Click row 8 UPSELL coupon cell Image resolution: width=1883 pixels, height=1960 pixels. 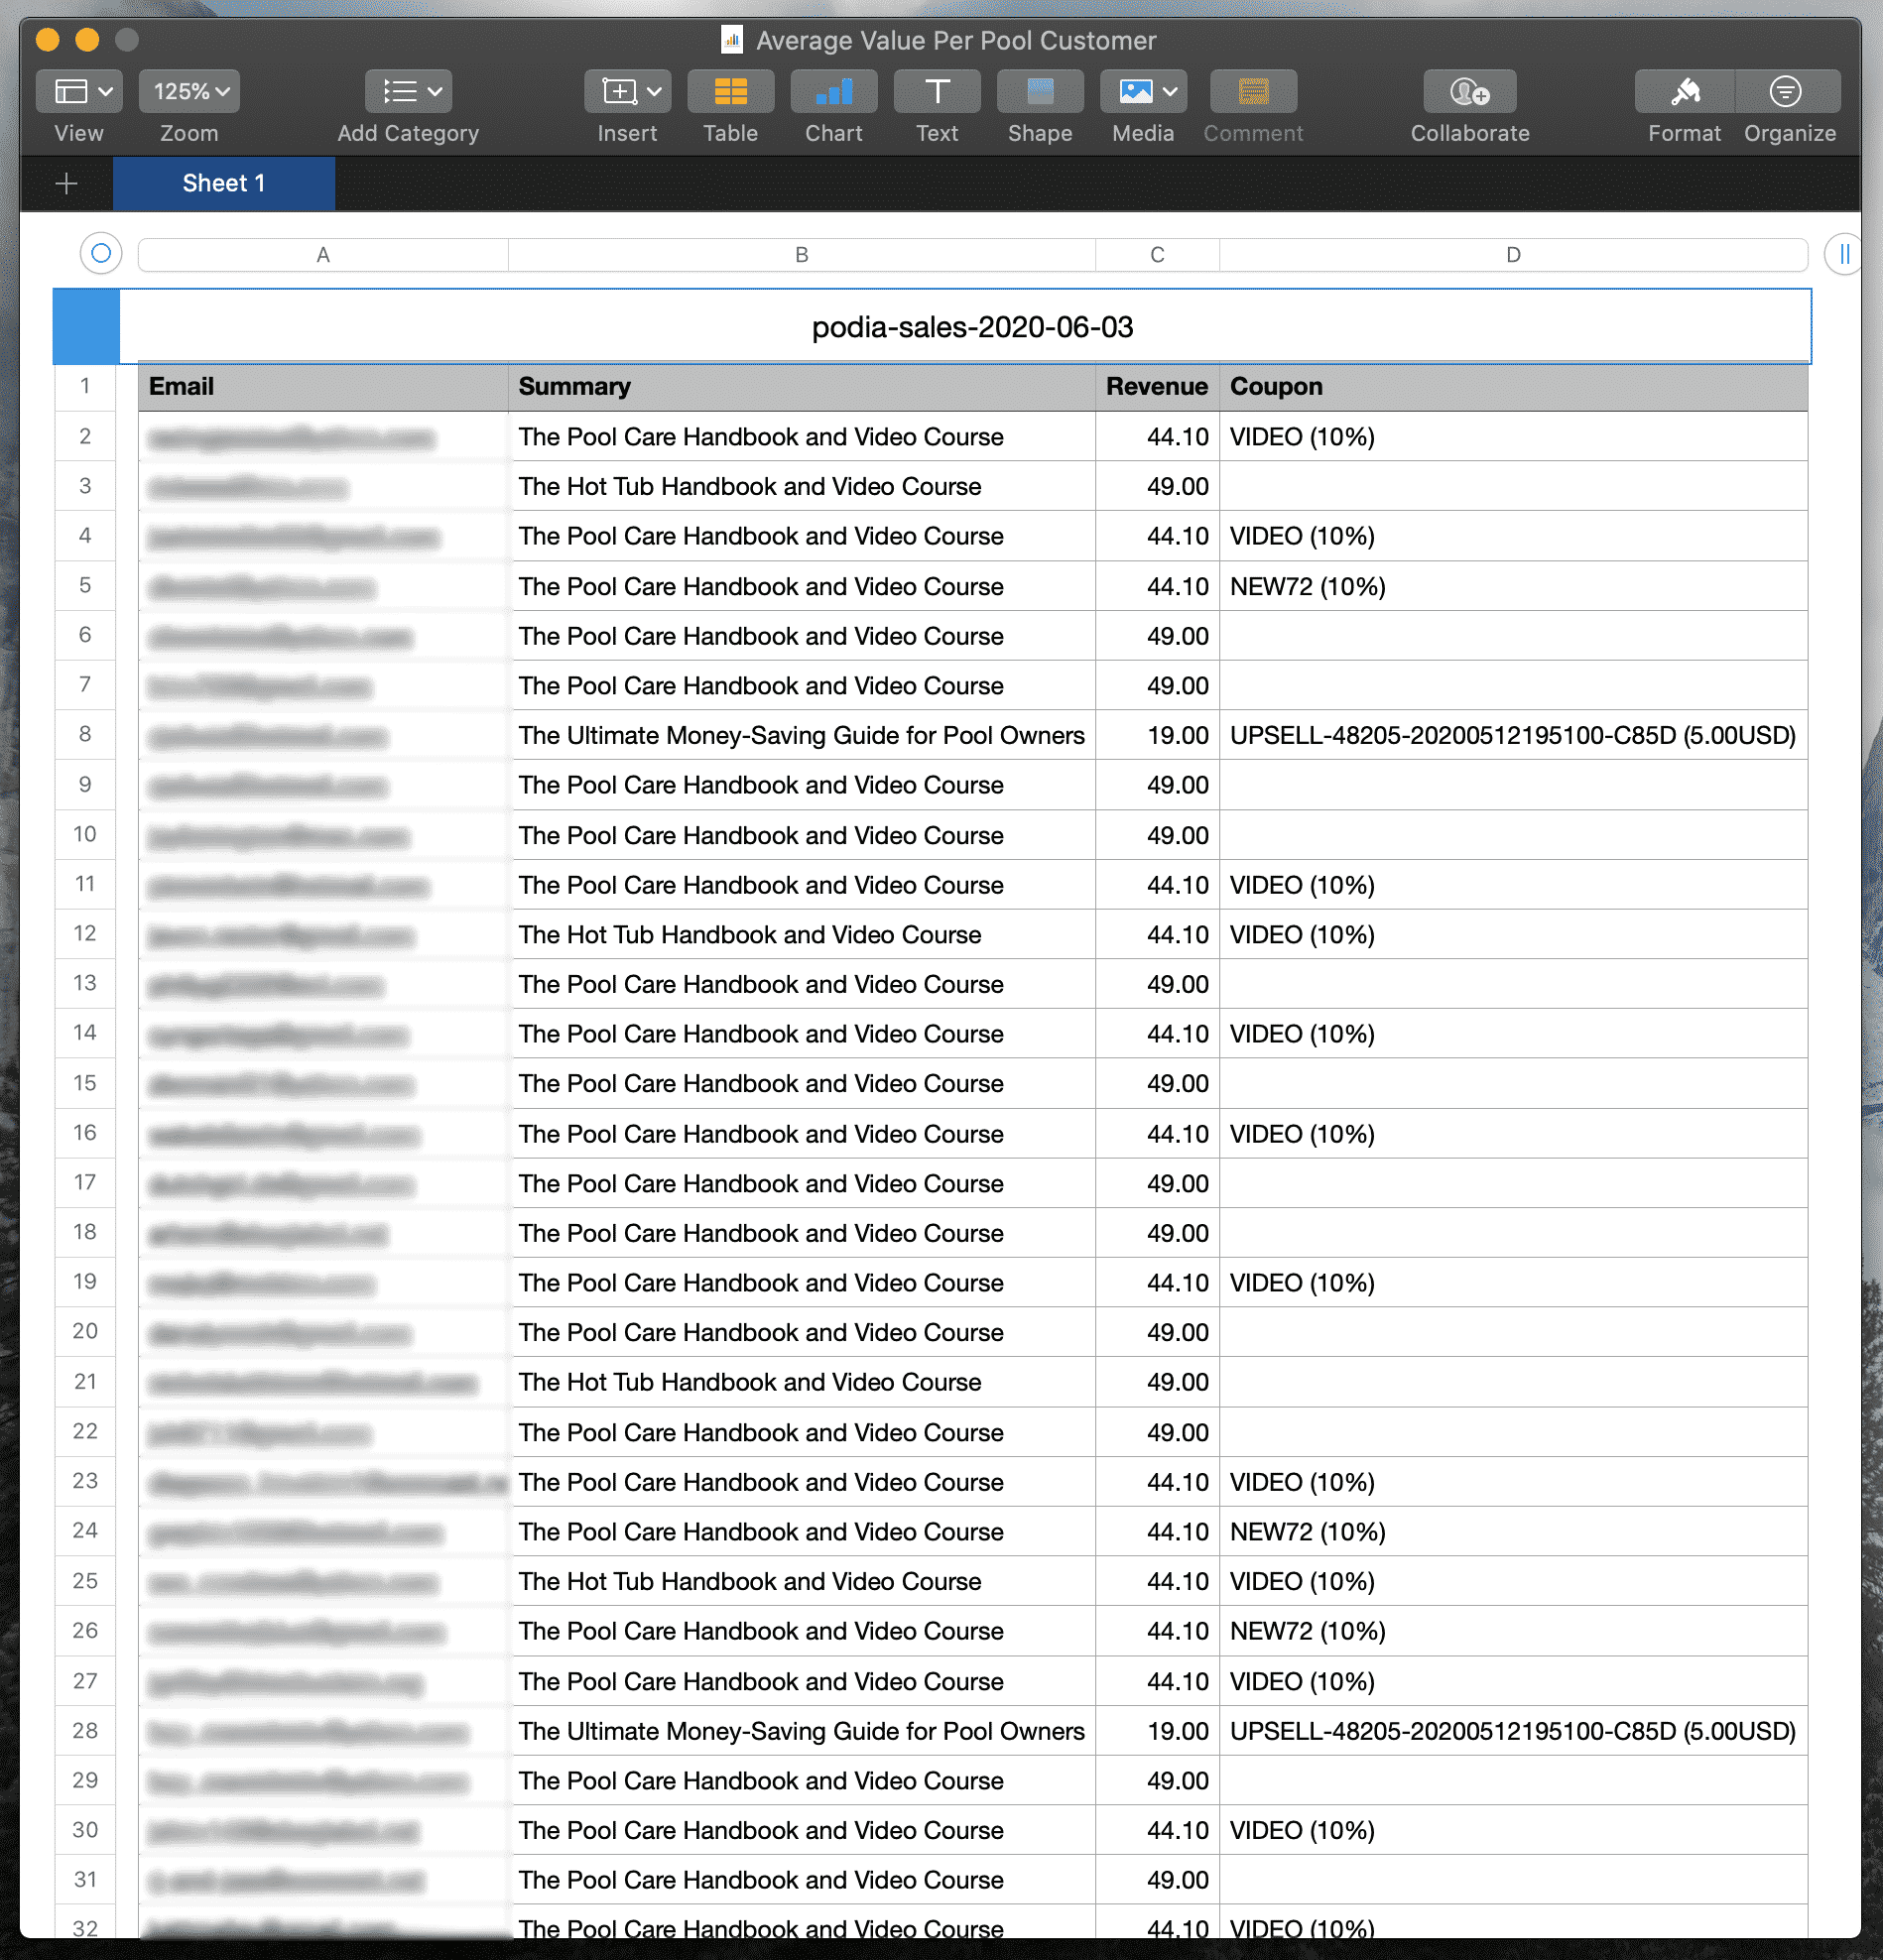(1513, 736)
